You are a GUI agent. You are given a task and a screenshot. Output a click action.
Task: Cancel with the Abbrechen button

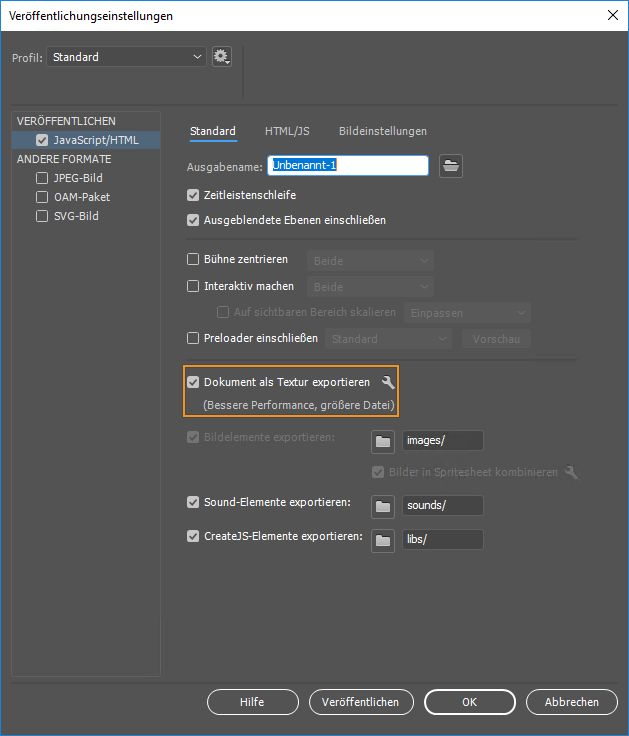click(x=571, y=702)
